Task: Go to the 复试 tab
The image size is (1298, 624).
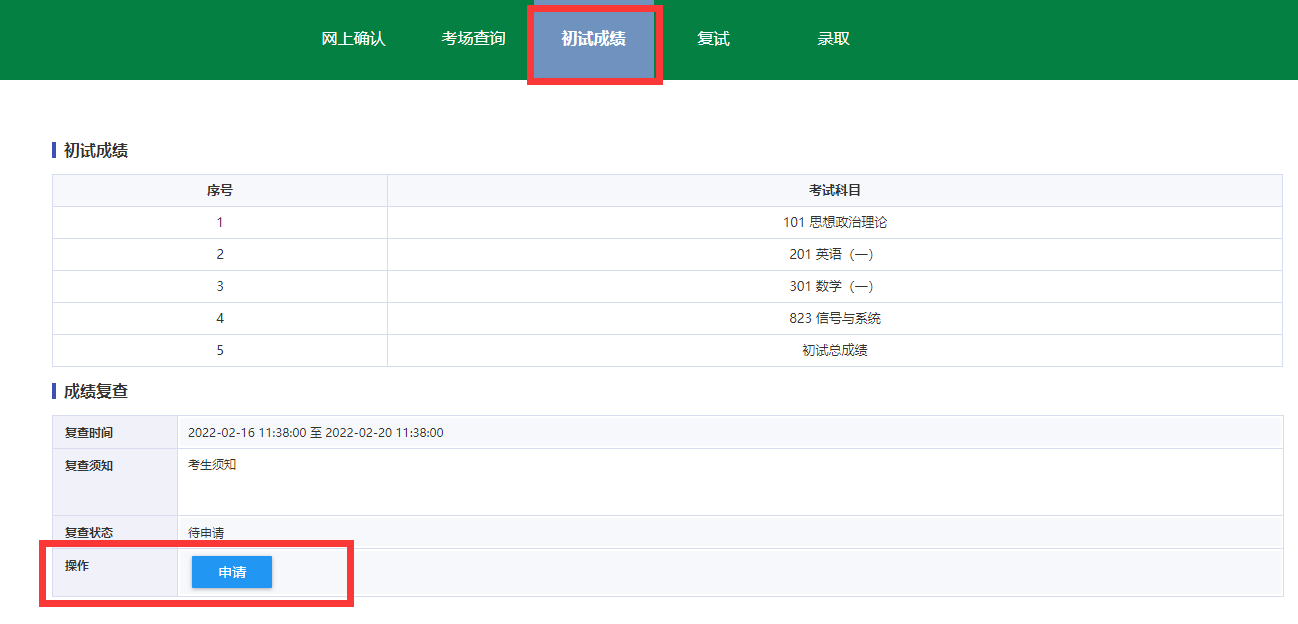Action: point(713,39)
